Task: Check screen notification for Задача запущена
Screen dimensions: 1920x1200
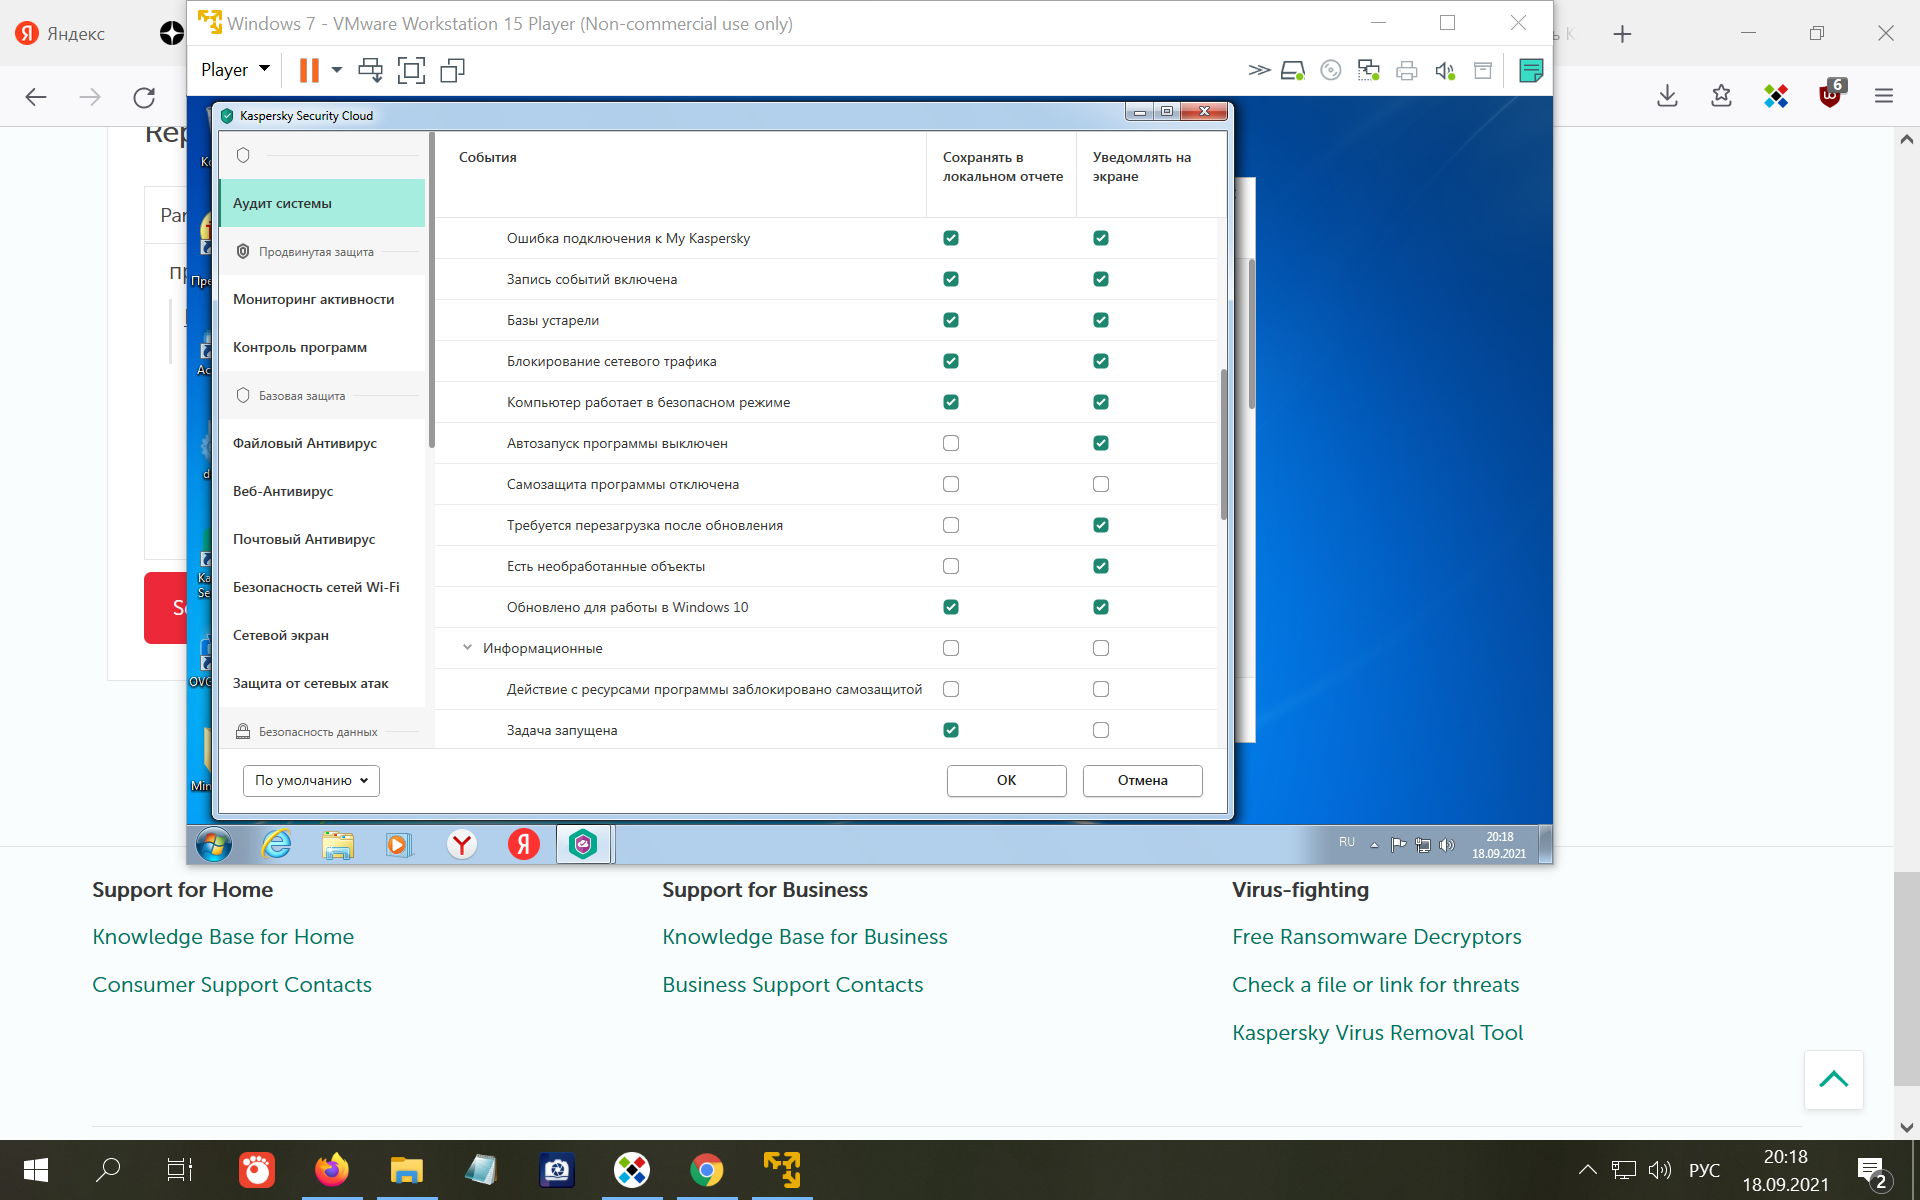Action: 1100,730
